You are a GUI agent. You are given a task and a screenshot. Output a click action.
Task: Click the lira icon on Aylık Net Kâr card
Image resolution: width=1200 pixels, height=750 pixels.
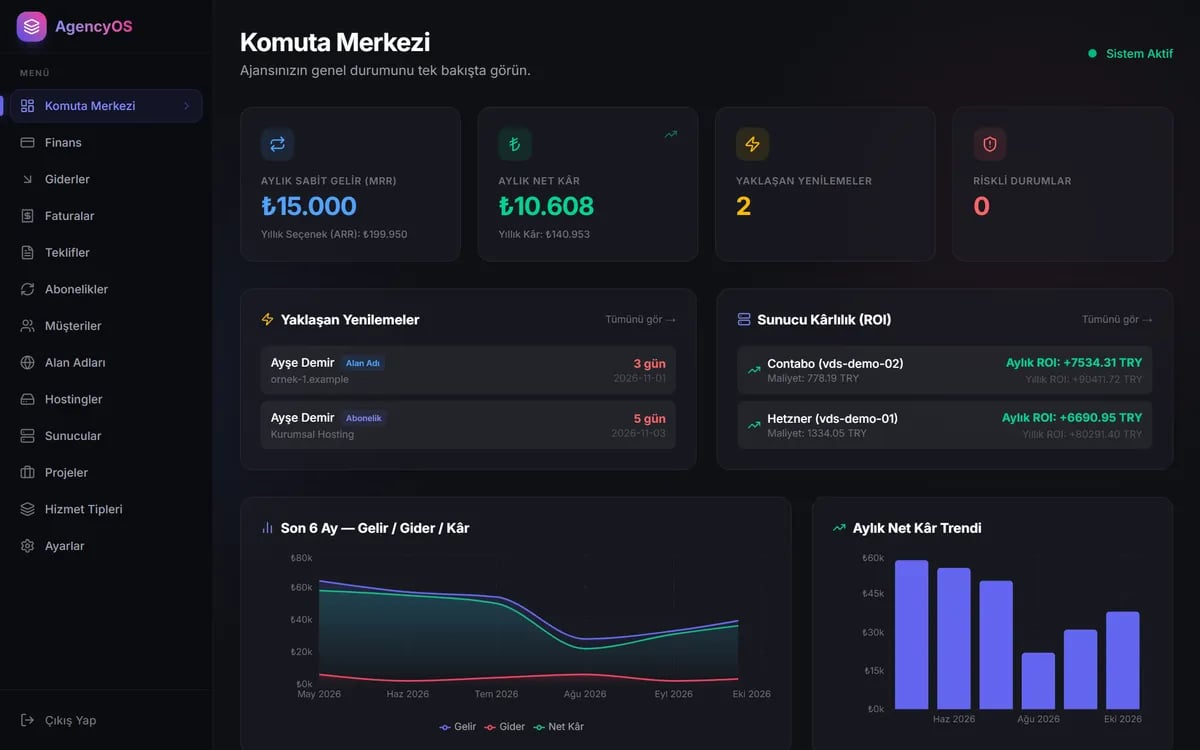[x=515, y=144]
